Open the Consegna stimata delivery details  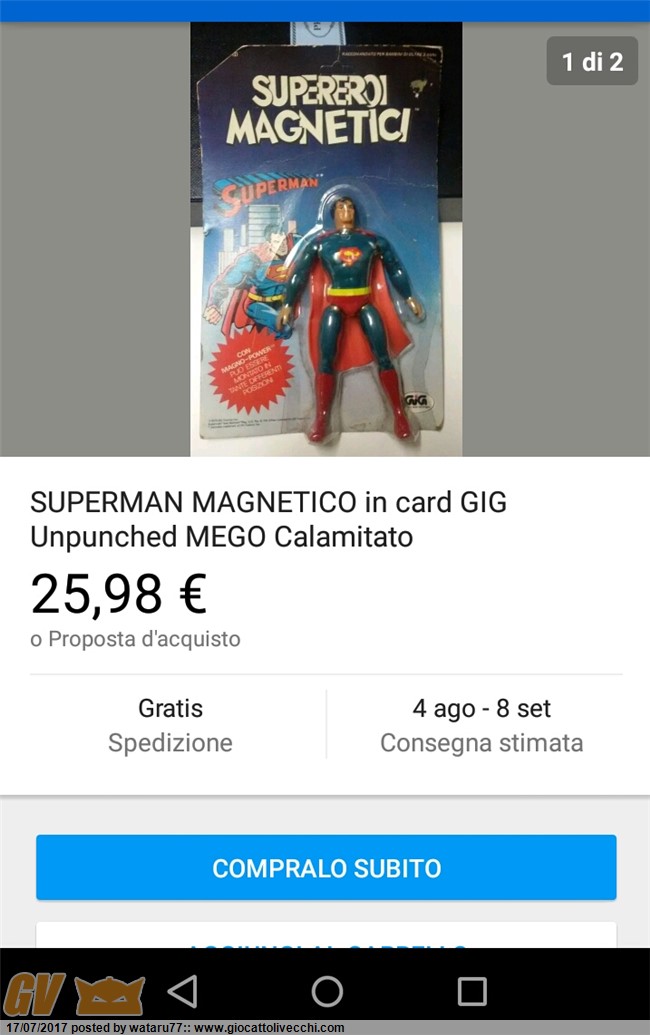481,725
